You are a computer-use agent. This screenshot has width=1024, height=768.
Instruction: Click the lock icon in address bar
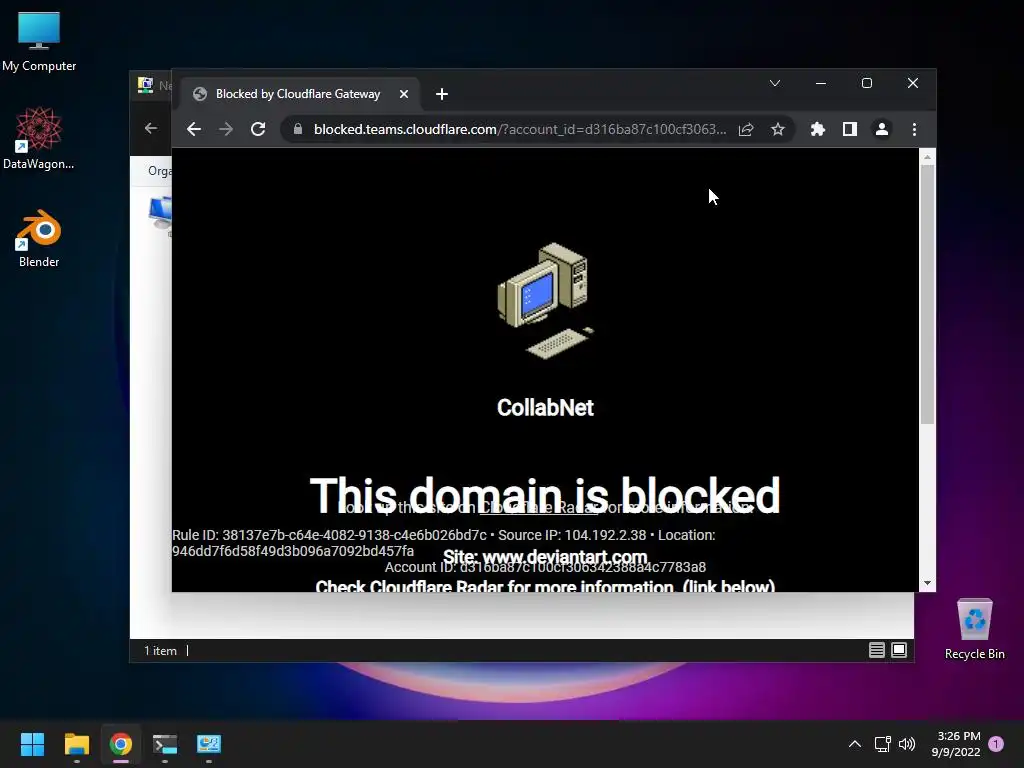(x=298, y=129)
